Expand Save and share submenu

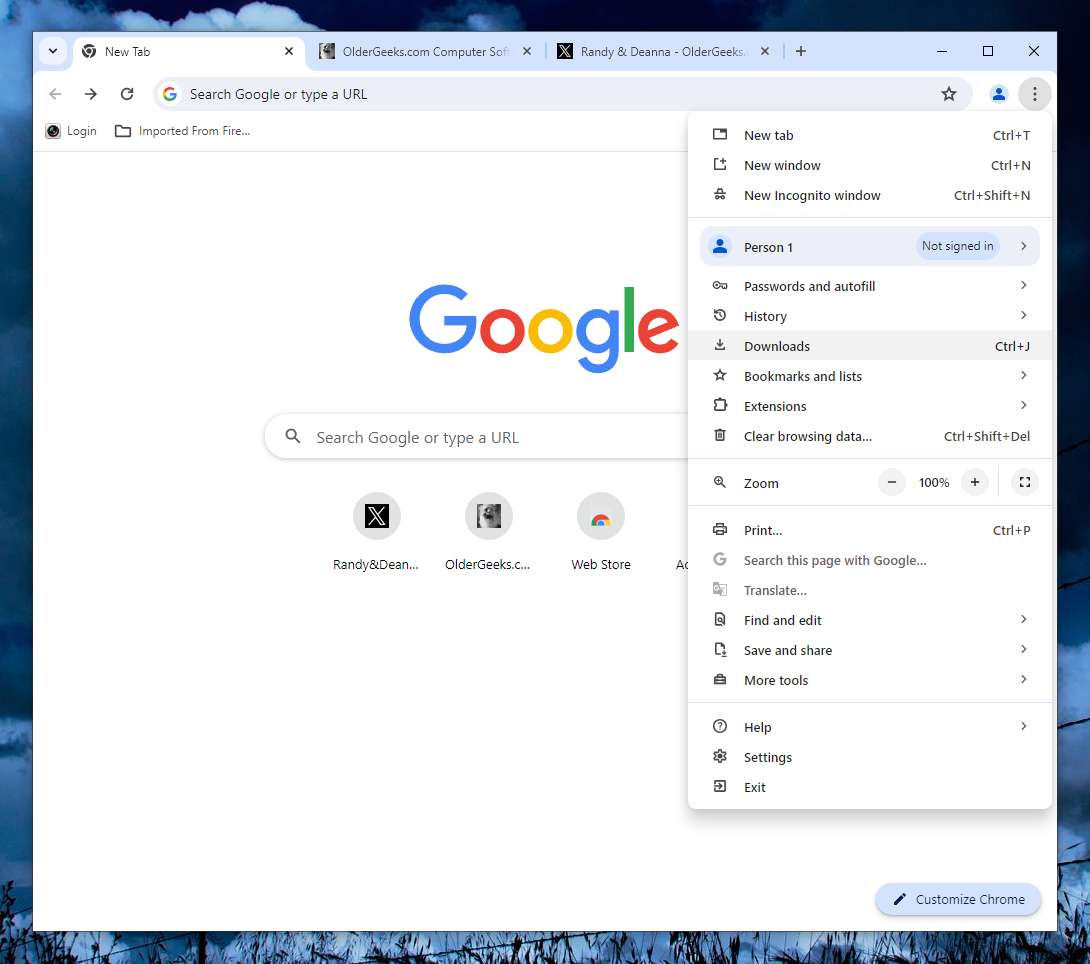[x=870, y=651]
